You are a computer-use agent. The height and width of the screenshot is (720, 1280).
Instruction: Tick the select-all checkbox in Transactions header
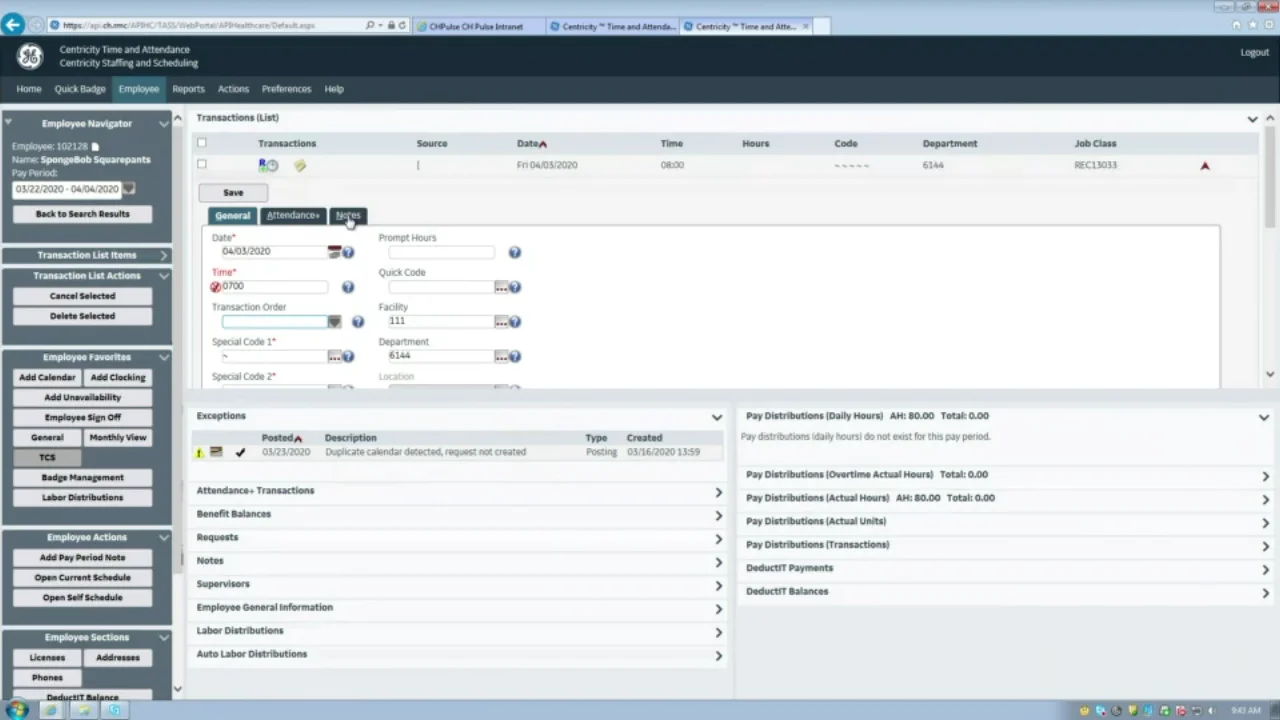tap(202, 143)
